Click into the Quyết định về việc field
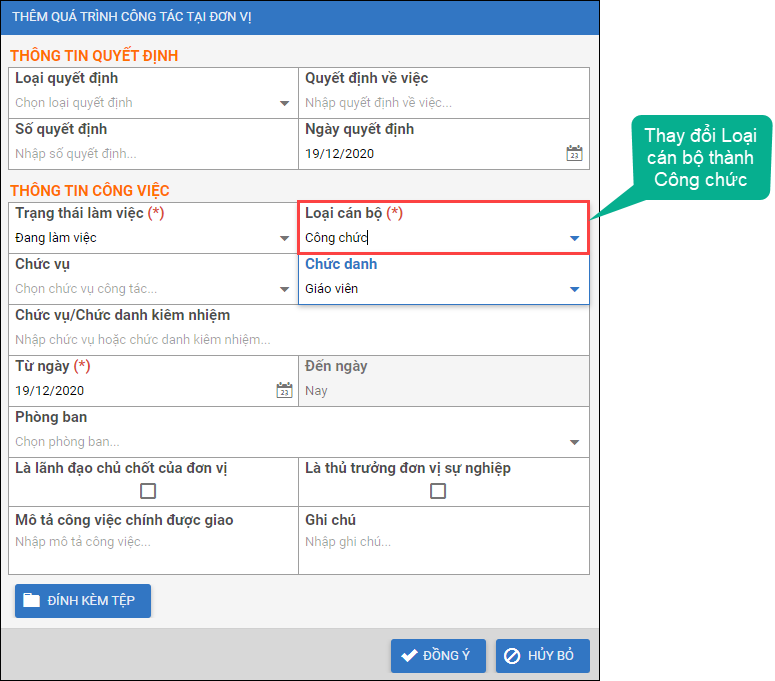The image size is (775, 681). (x=440, y=102)
